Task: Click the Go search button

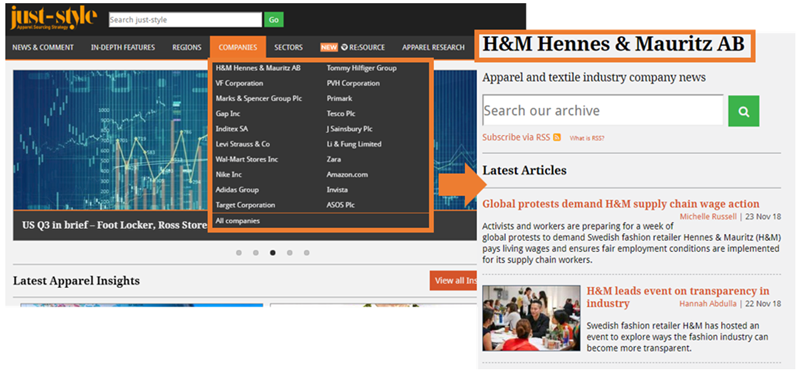Action: (274, 20)
